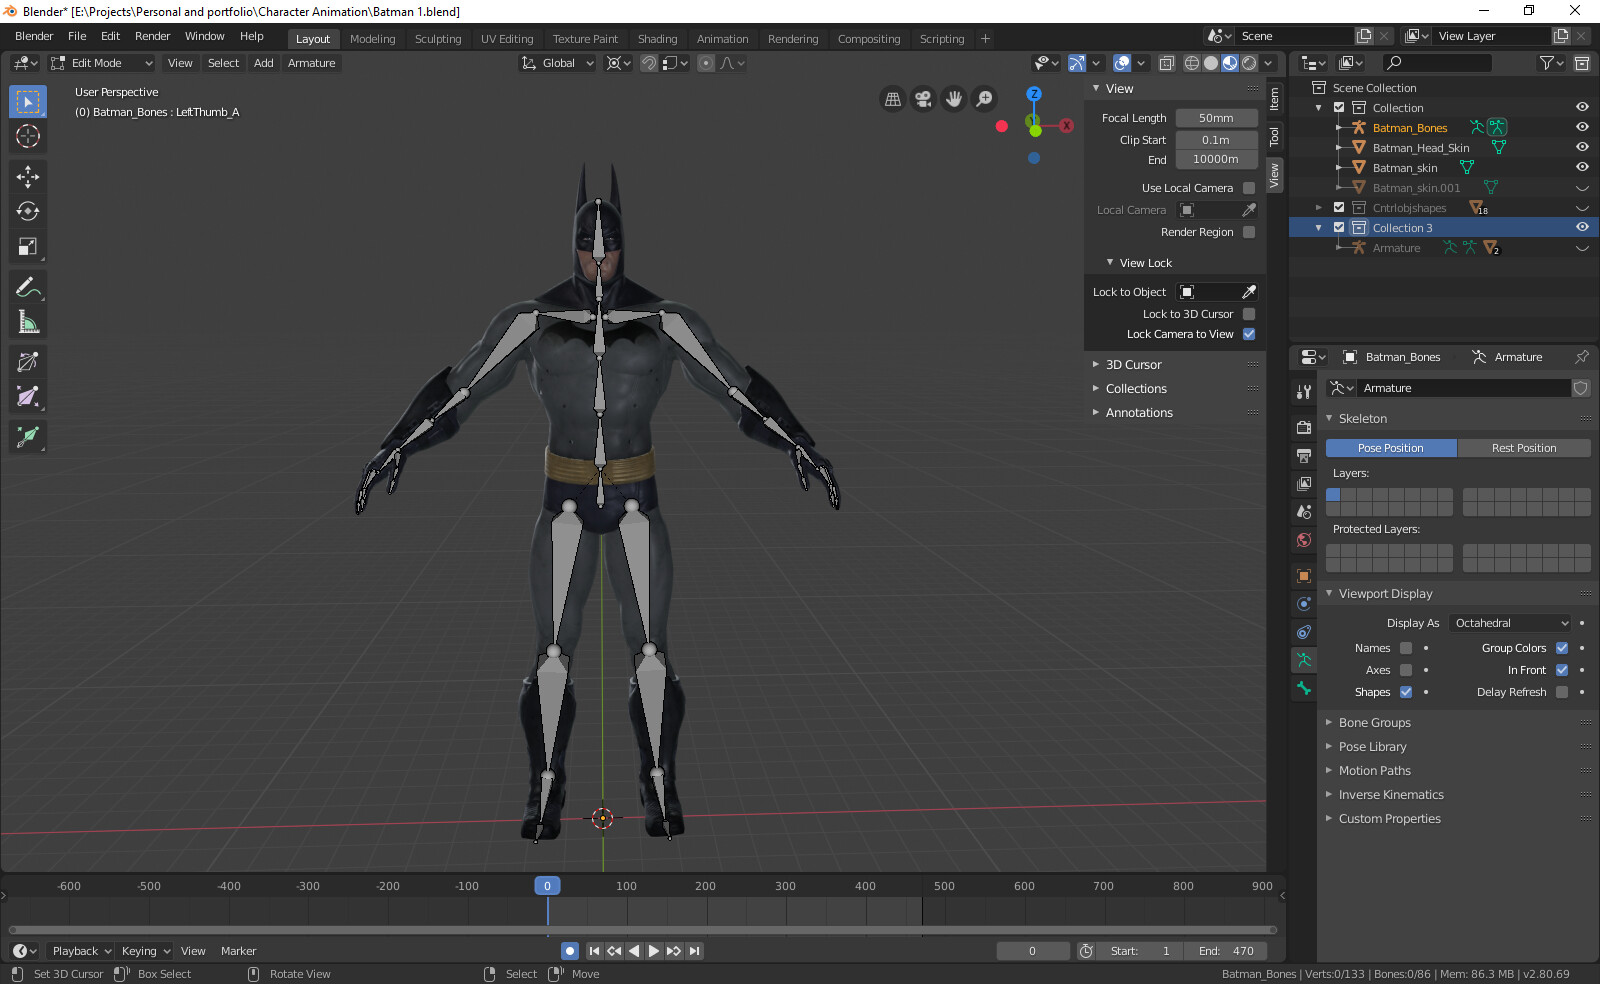Open the Render menu
Image resolution: width=1600 pixels, height=984 pixels.
coord(152,36)
